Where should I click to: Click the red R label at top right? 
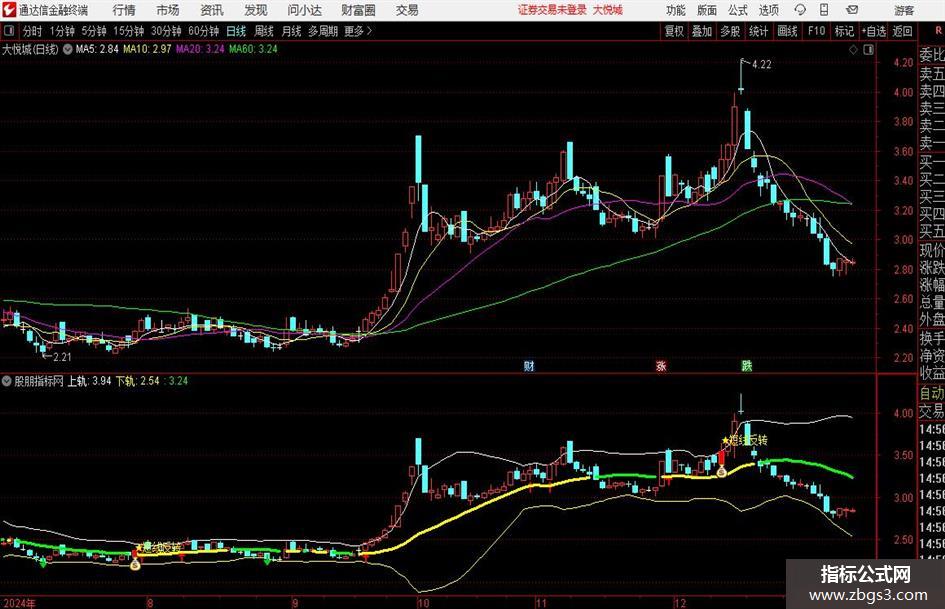point(938,31)
